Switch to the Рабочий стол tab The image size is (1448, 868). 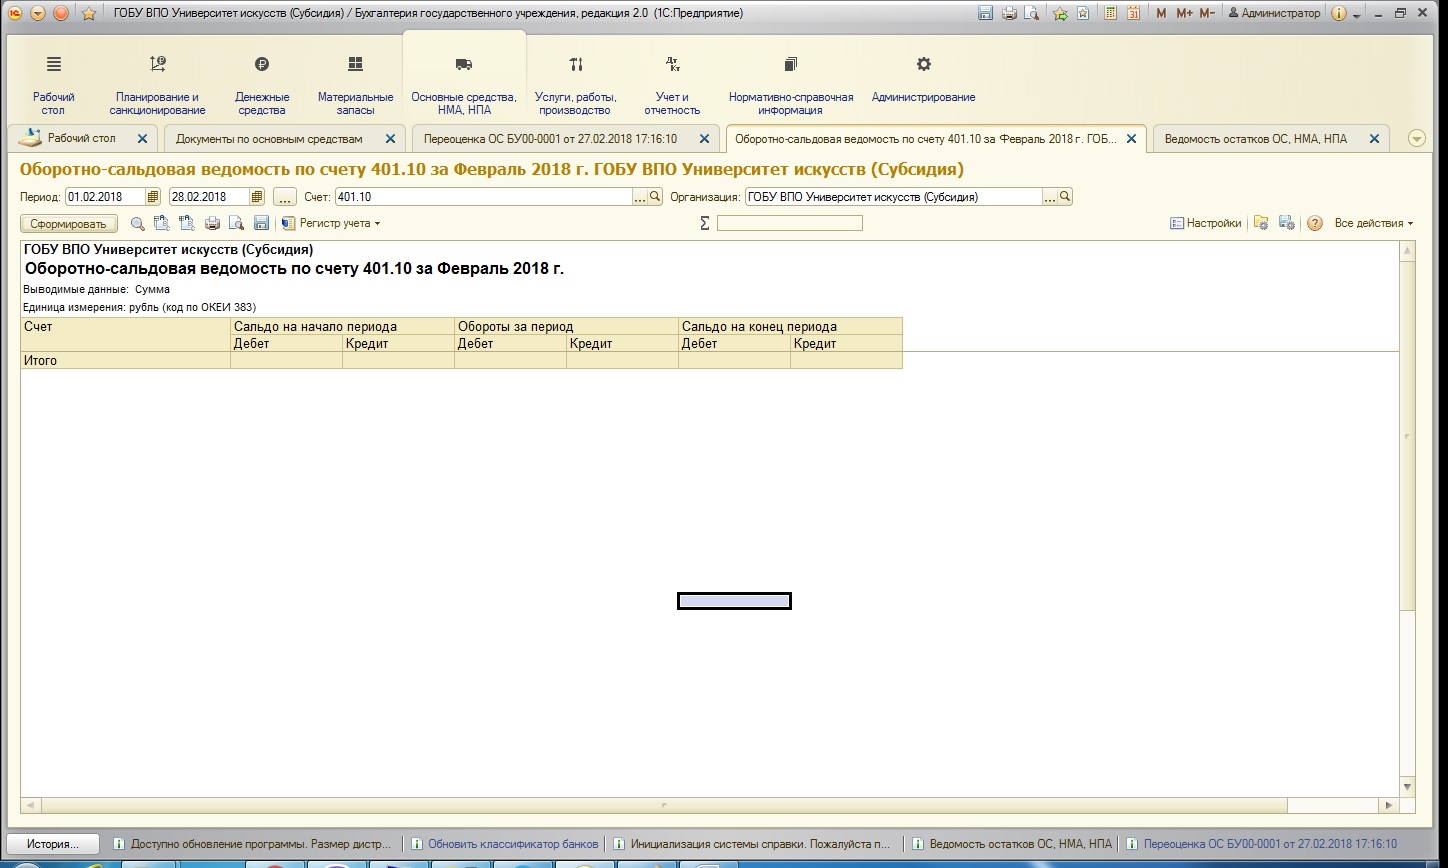tap(82, 139)
